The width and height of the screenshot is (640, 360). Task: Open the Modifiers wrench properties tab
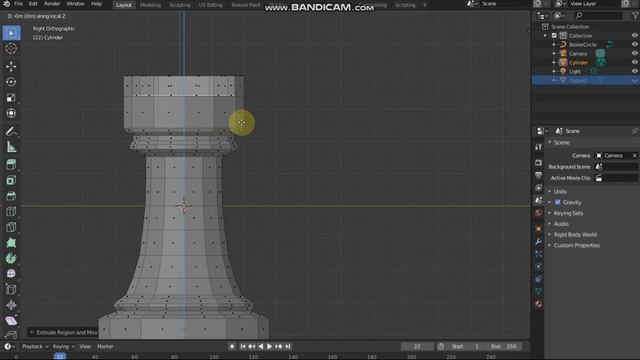point(539,241)
